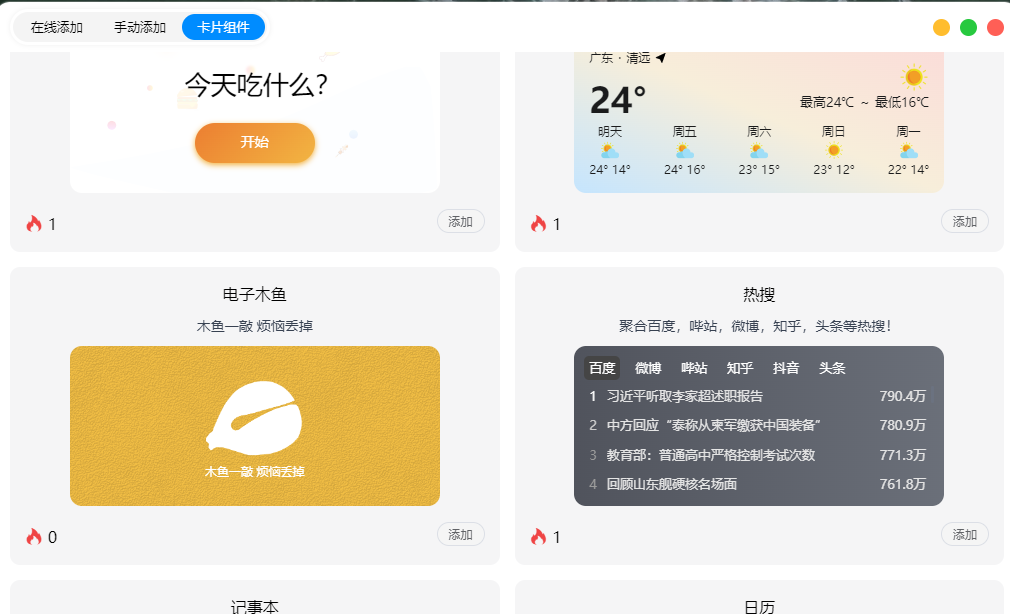Tap the white wooden fish icon
The image size is (1010, 614).
tap(254, 417)
